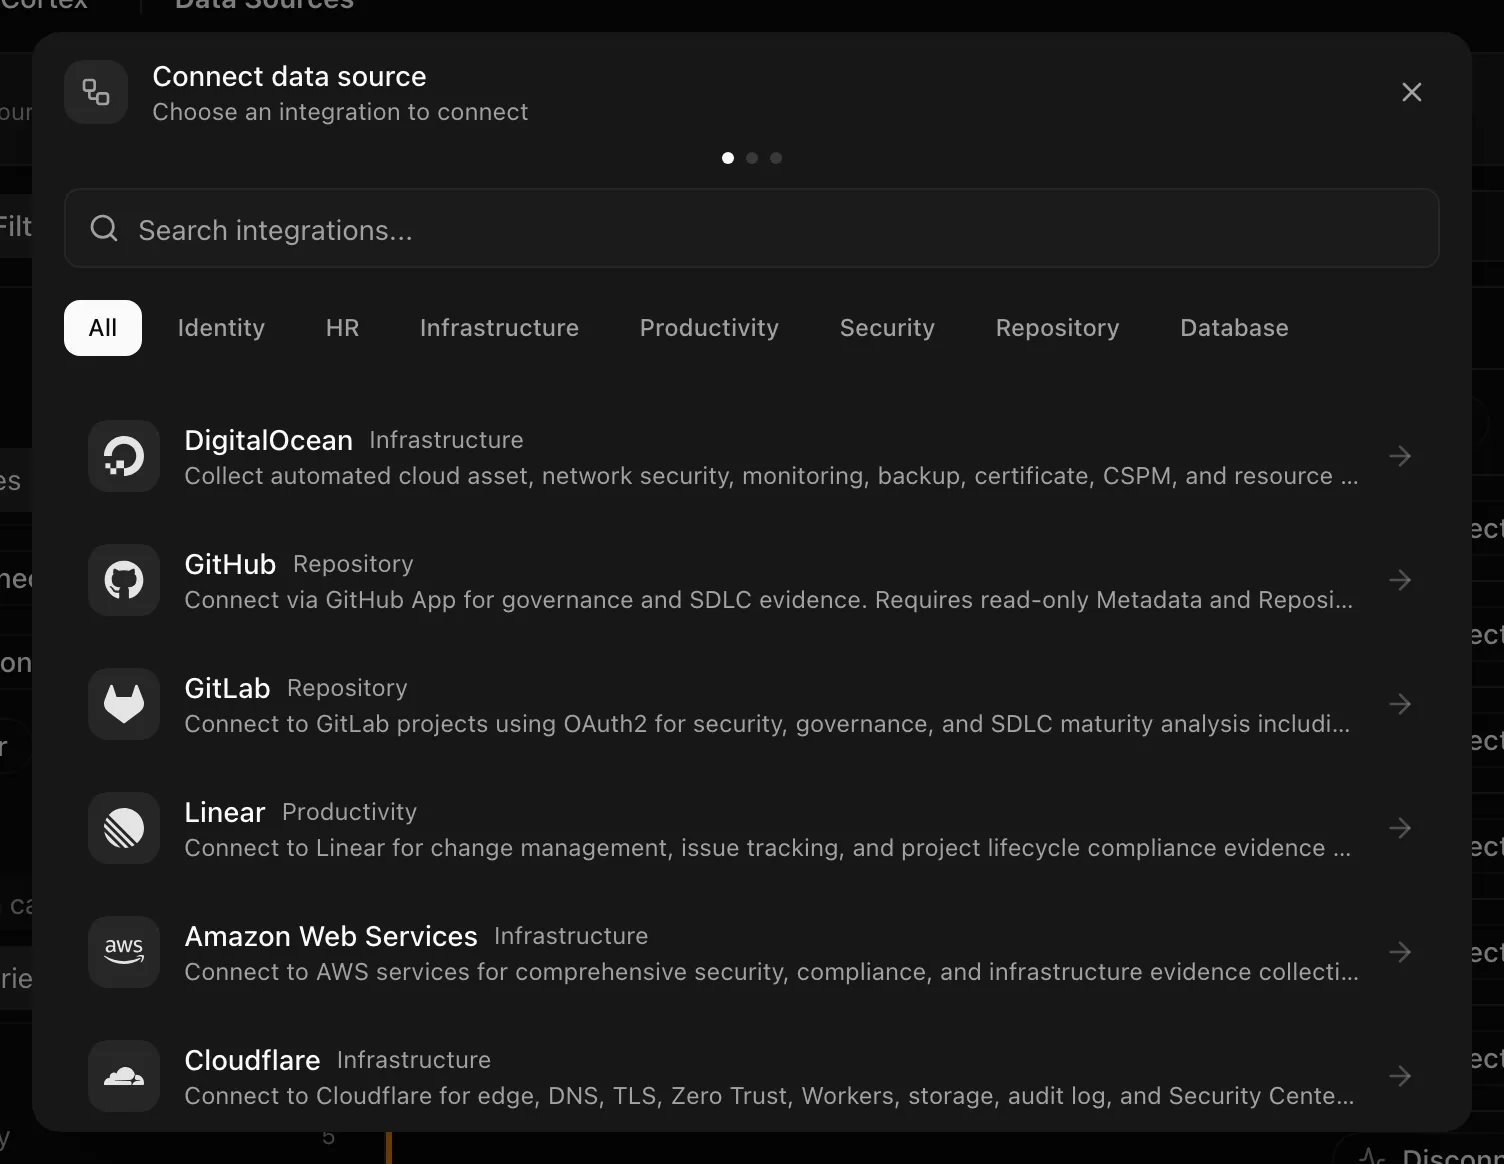Click the arrow on the GitHub row
Screen dimensions: 1504x1164
tap(1400, 580)
